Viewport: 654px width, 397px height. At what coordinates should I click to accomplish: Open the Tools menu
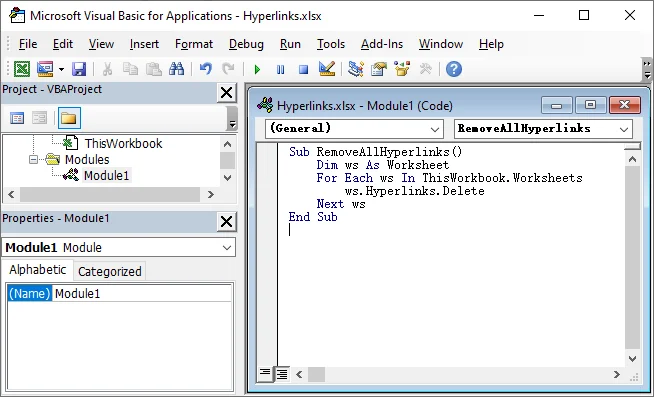coord(331,44)
